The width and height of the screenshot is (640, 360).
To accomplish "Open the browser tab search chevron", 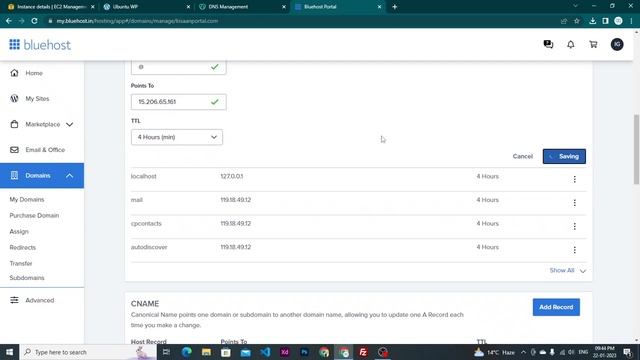I will point(575,6).
